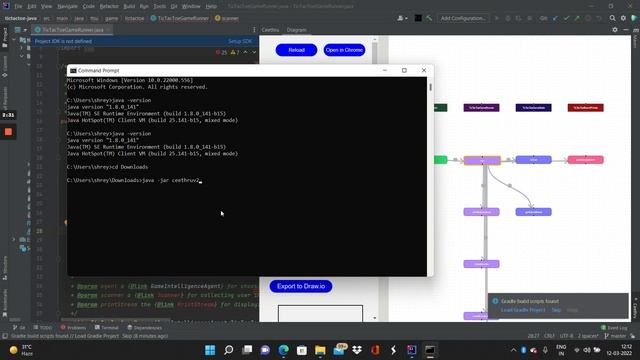Open the TODO tool window tab

(x=43, y=327)
